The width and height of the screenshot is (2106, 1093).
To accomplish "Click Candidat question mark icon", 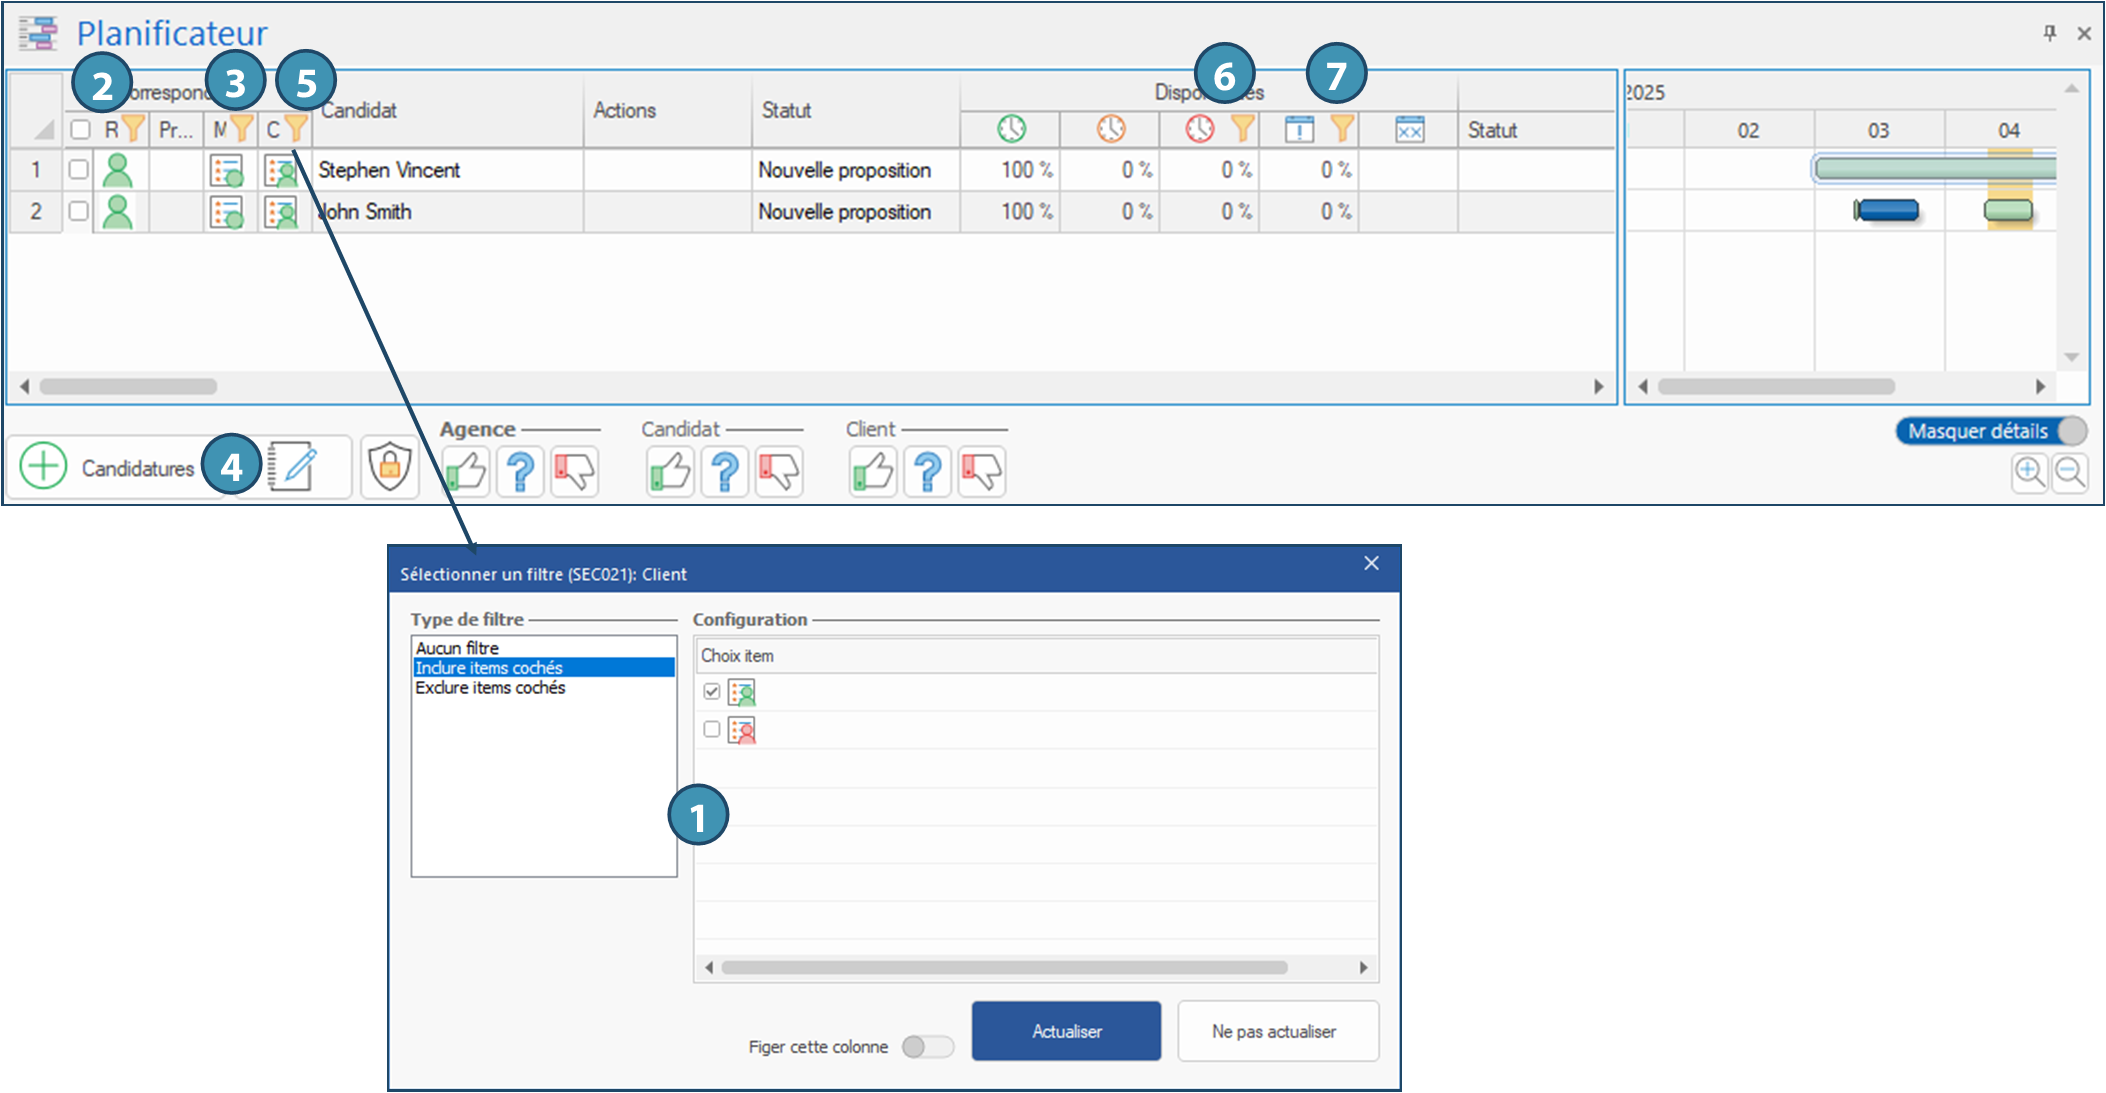I will 725,470.
